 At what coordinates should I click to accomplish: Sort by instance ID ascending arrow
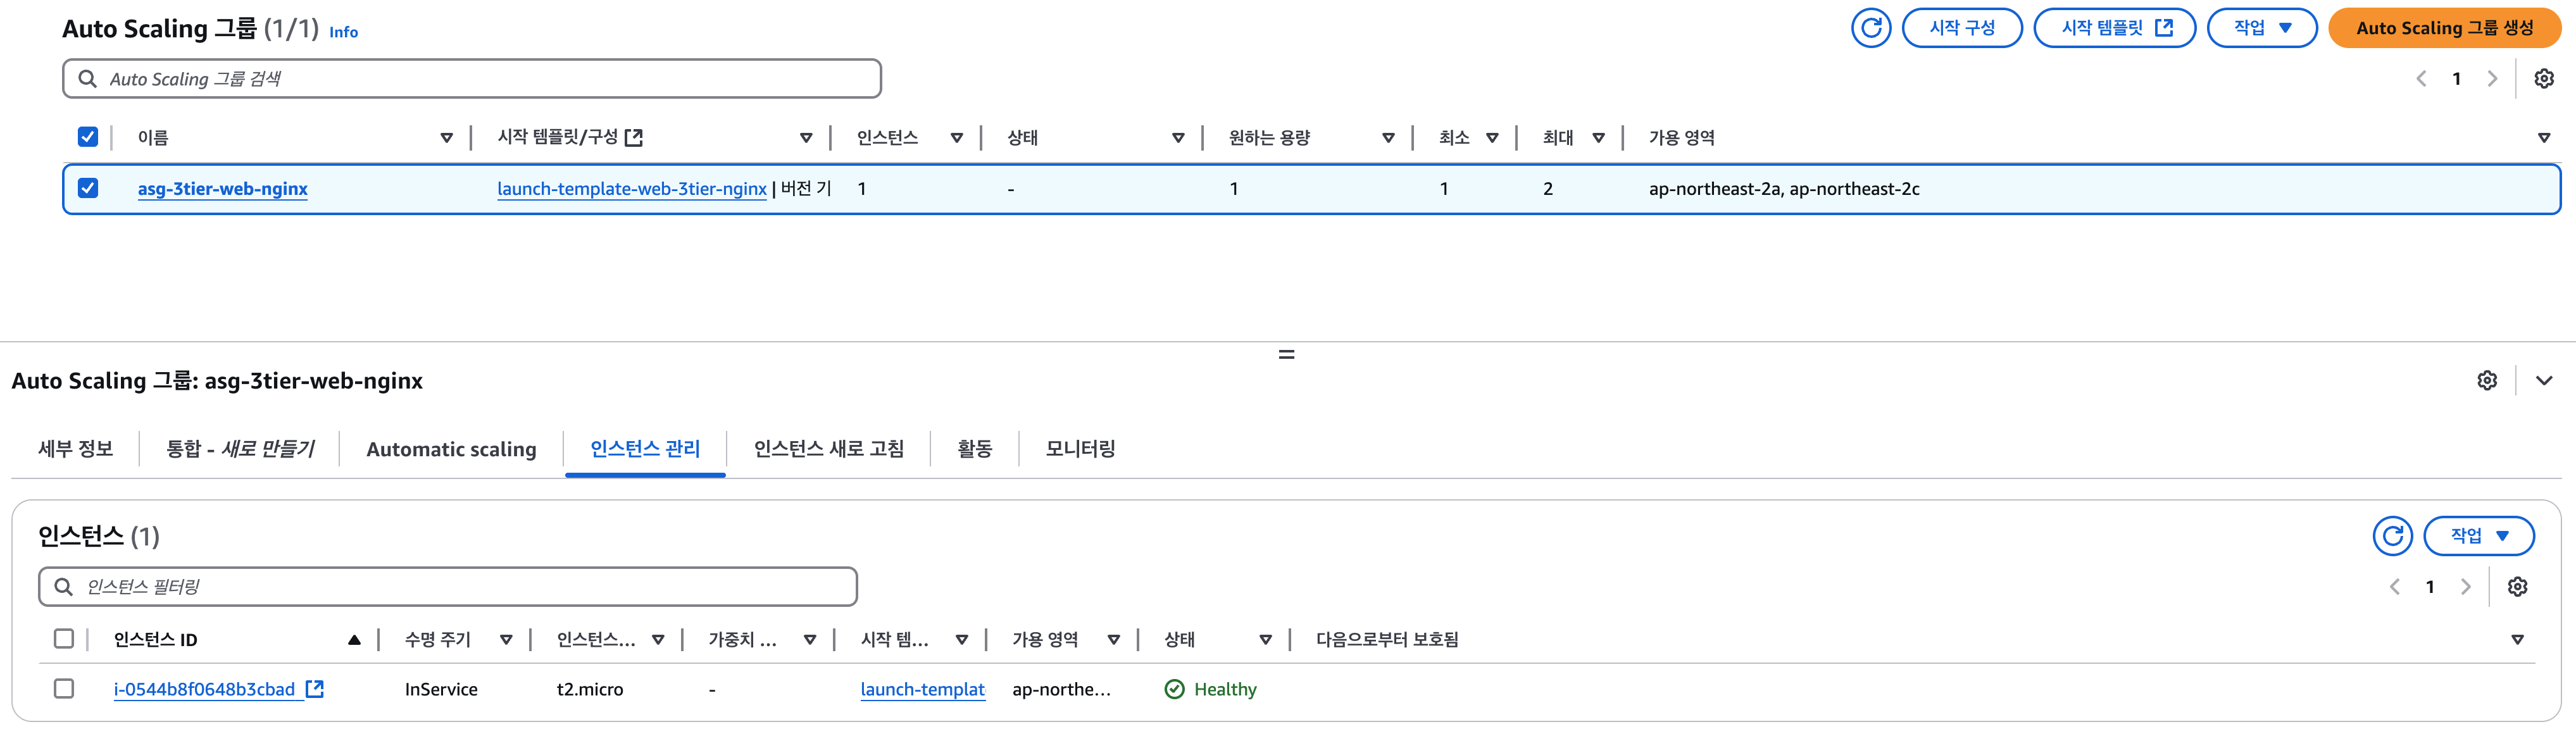pyautogui.click(x=354, y=640)
